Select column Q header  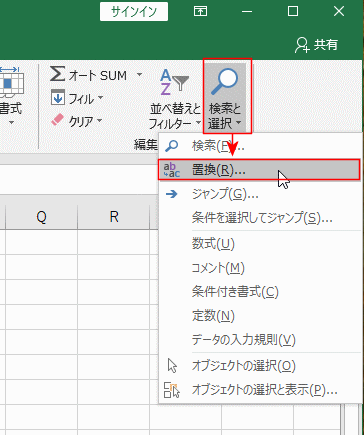click(41, 217)
